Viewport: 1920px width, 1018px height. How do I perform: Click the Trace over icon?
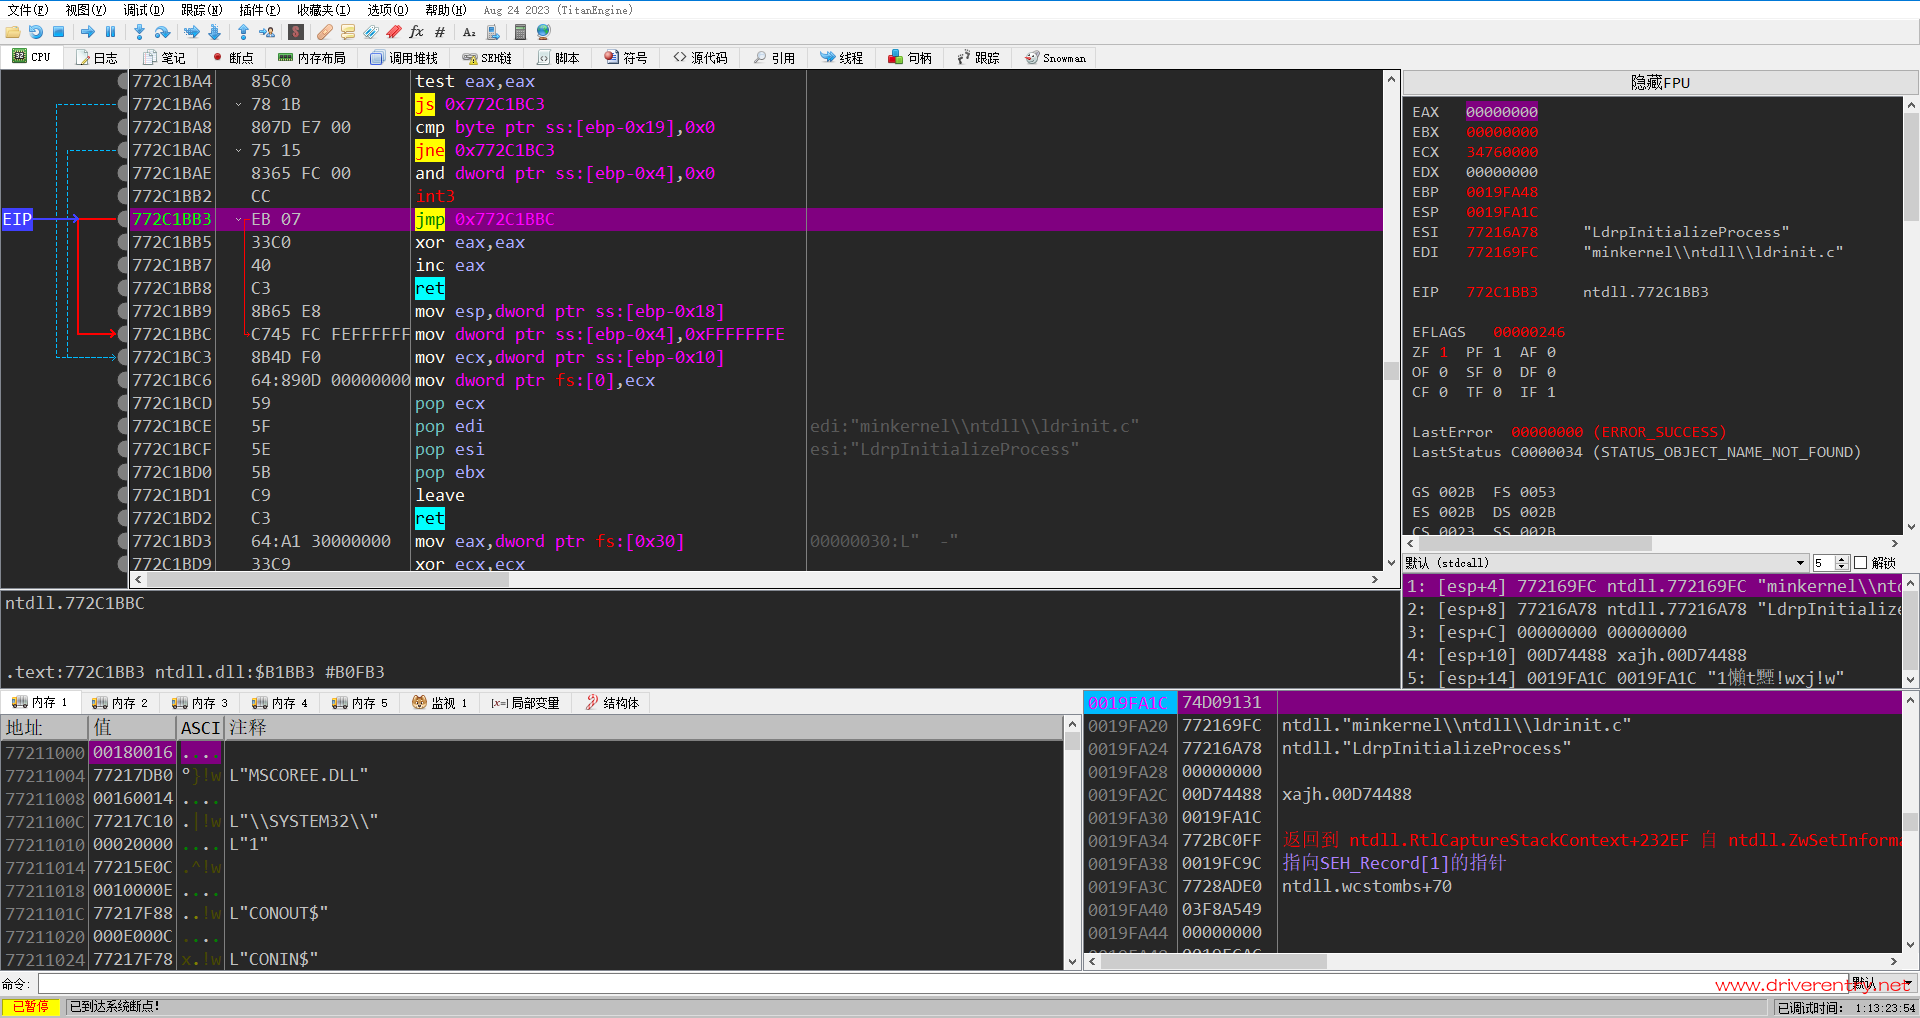point(214,32)
